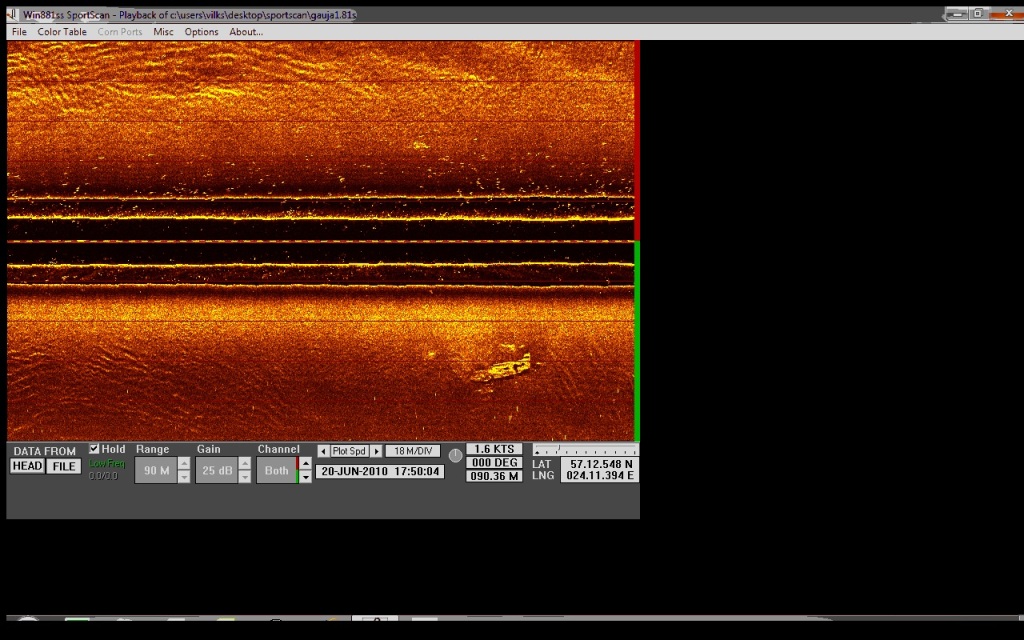Viewport: 1024px width, 640px height.
Task: Open the Options menu
Action: coord(201,32)
